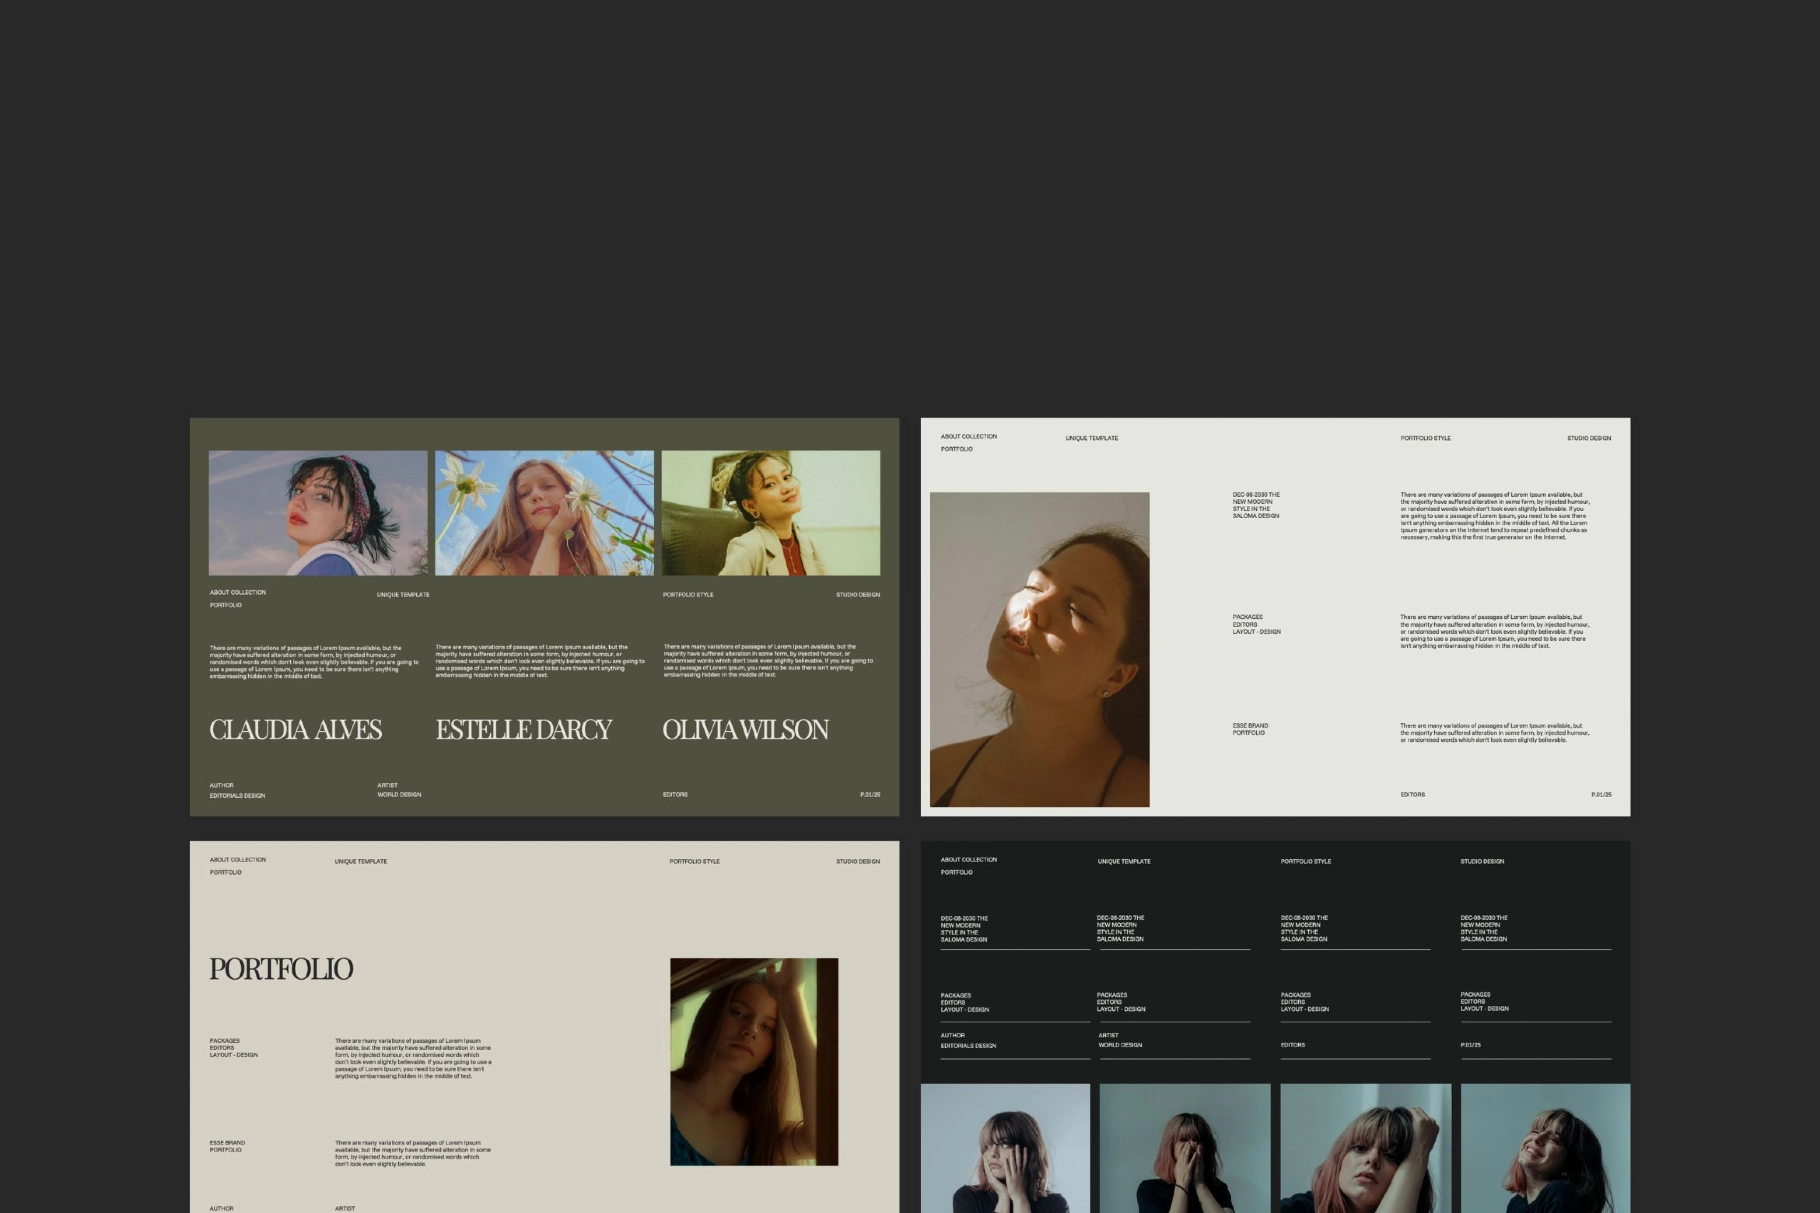Image resolution: width=1820 pixels, height=1213 pixels.
Task: Click the STUDIO DESIGN label on the dark page
Action: coord(1484,861)
